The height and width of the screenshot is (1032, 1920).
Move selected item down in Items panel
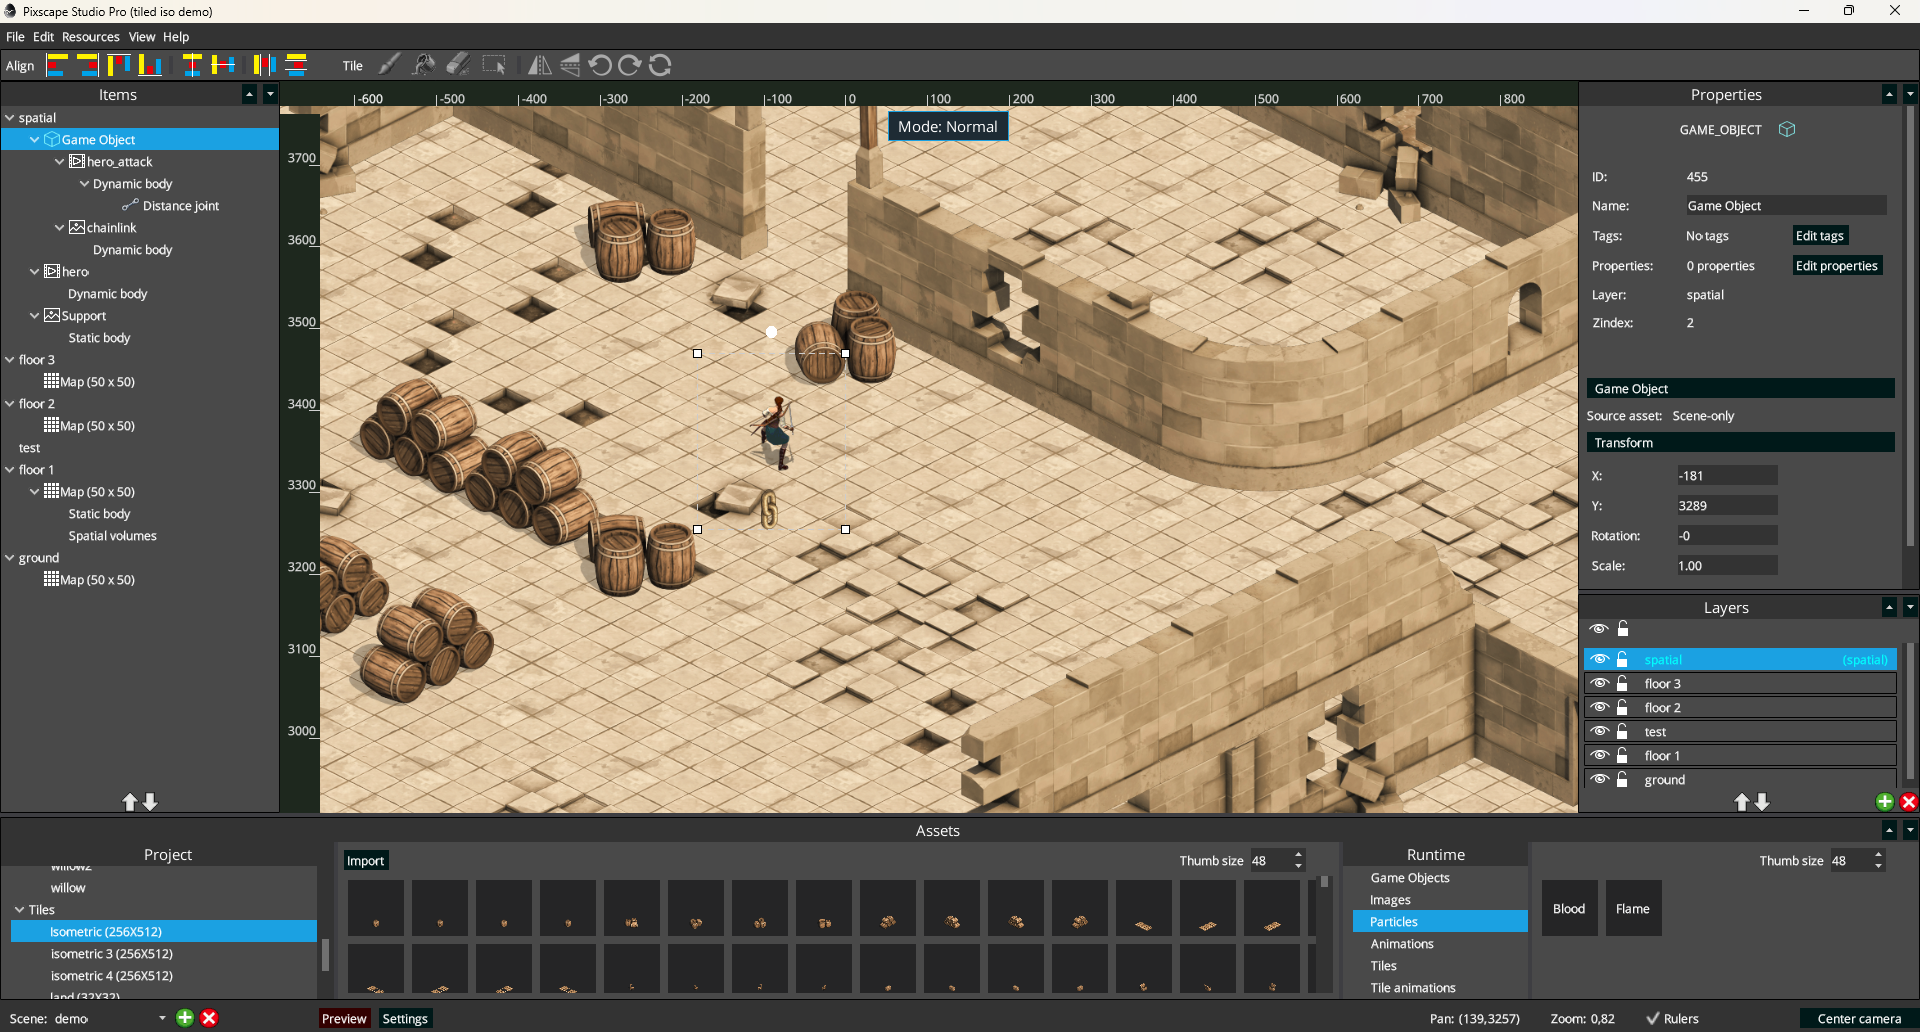pos(150,802)
